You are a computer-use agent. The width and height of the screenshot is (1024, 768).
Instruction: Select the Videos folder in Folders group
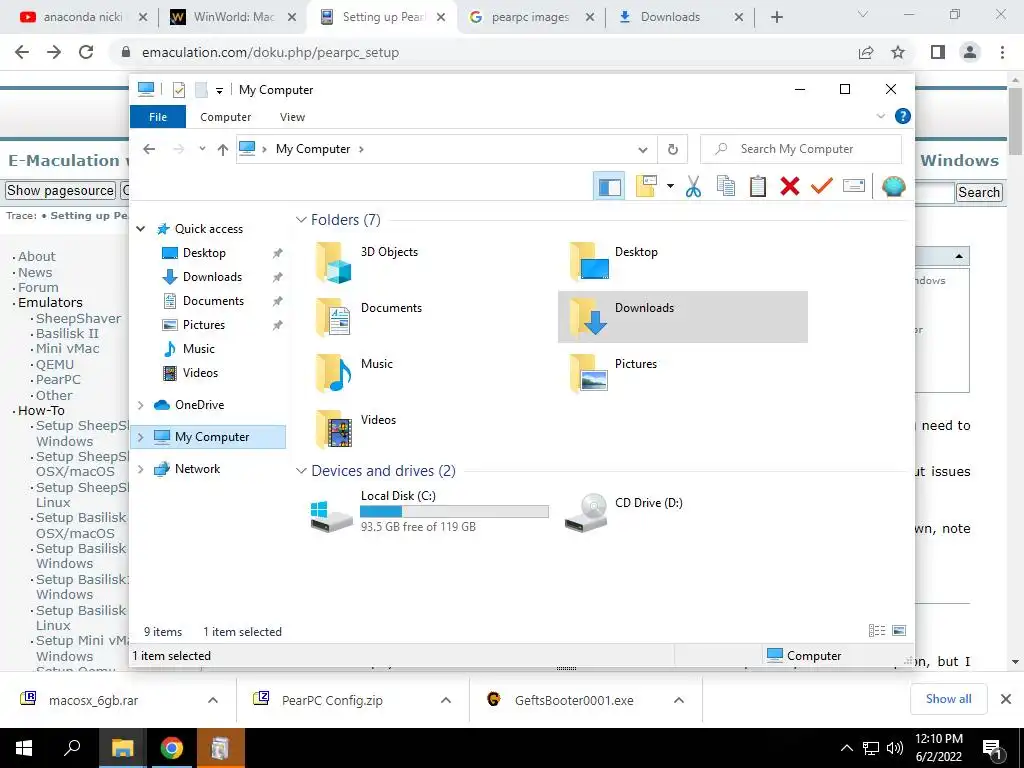pos(431,429)
